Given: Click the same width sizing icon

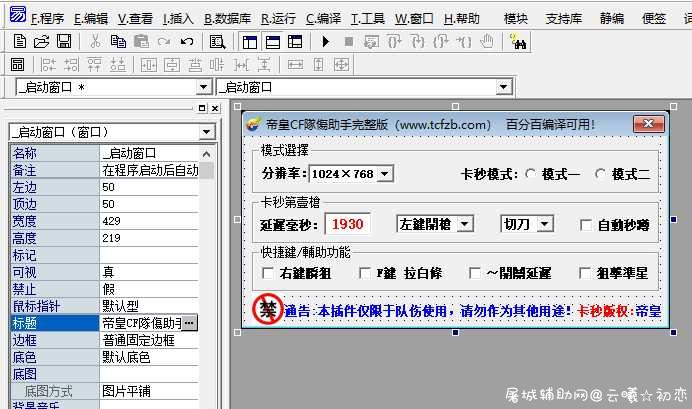Looking at the screenshot, I should [295, 65].
